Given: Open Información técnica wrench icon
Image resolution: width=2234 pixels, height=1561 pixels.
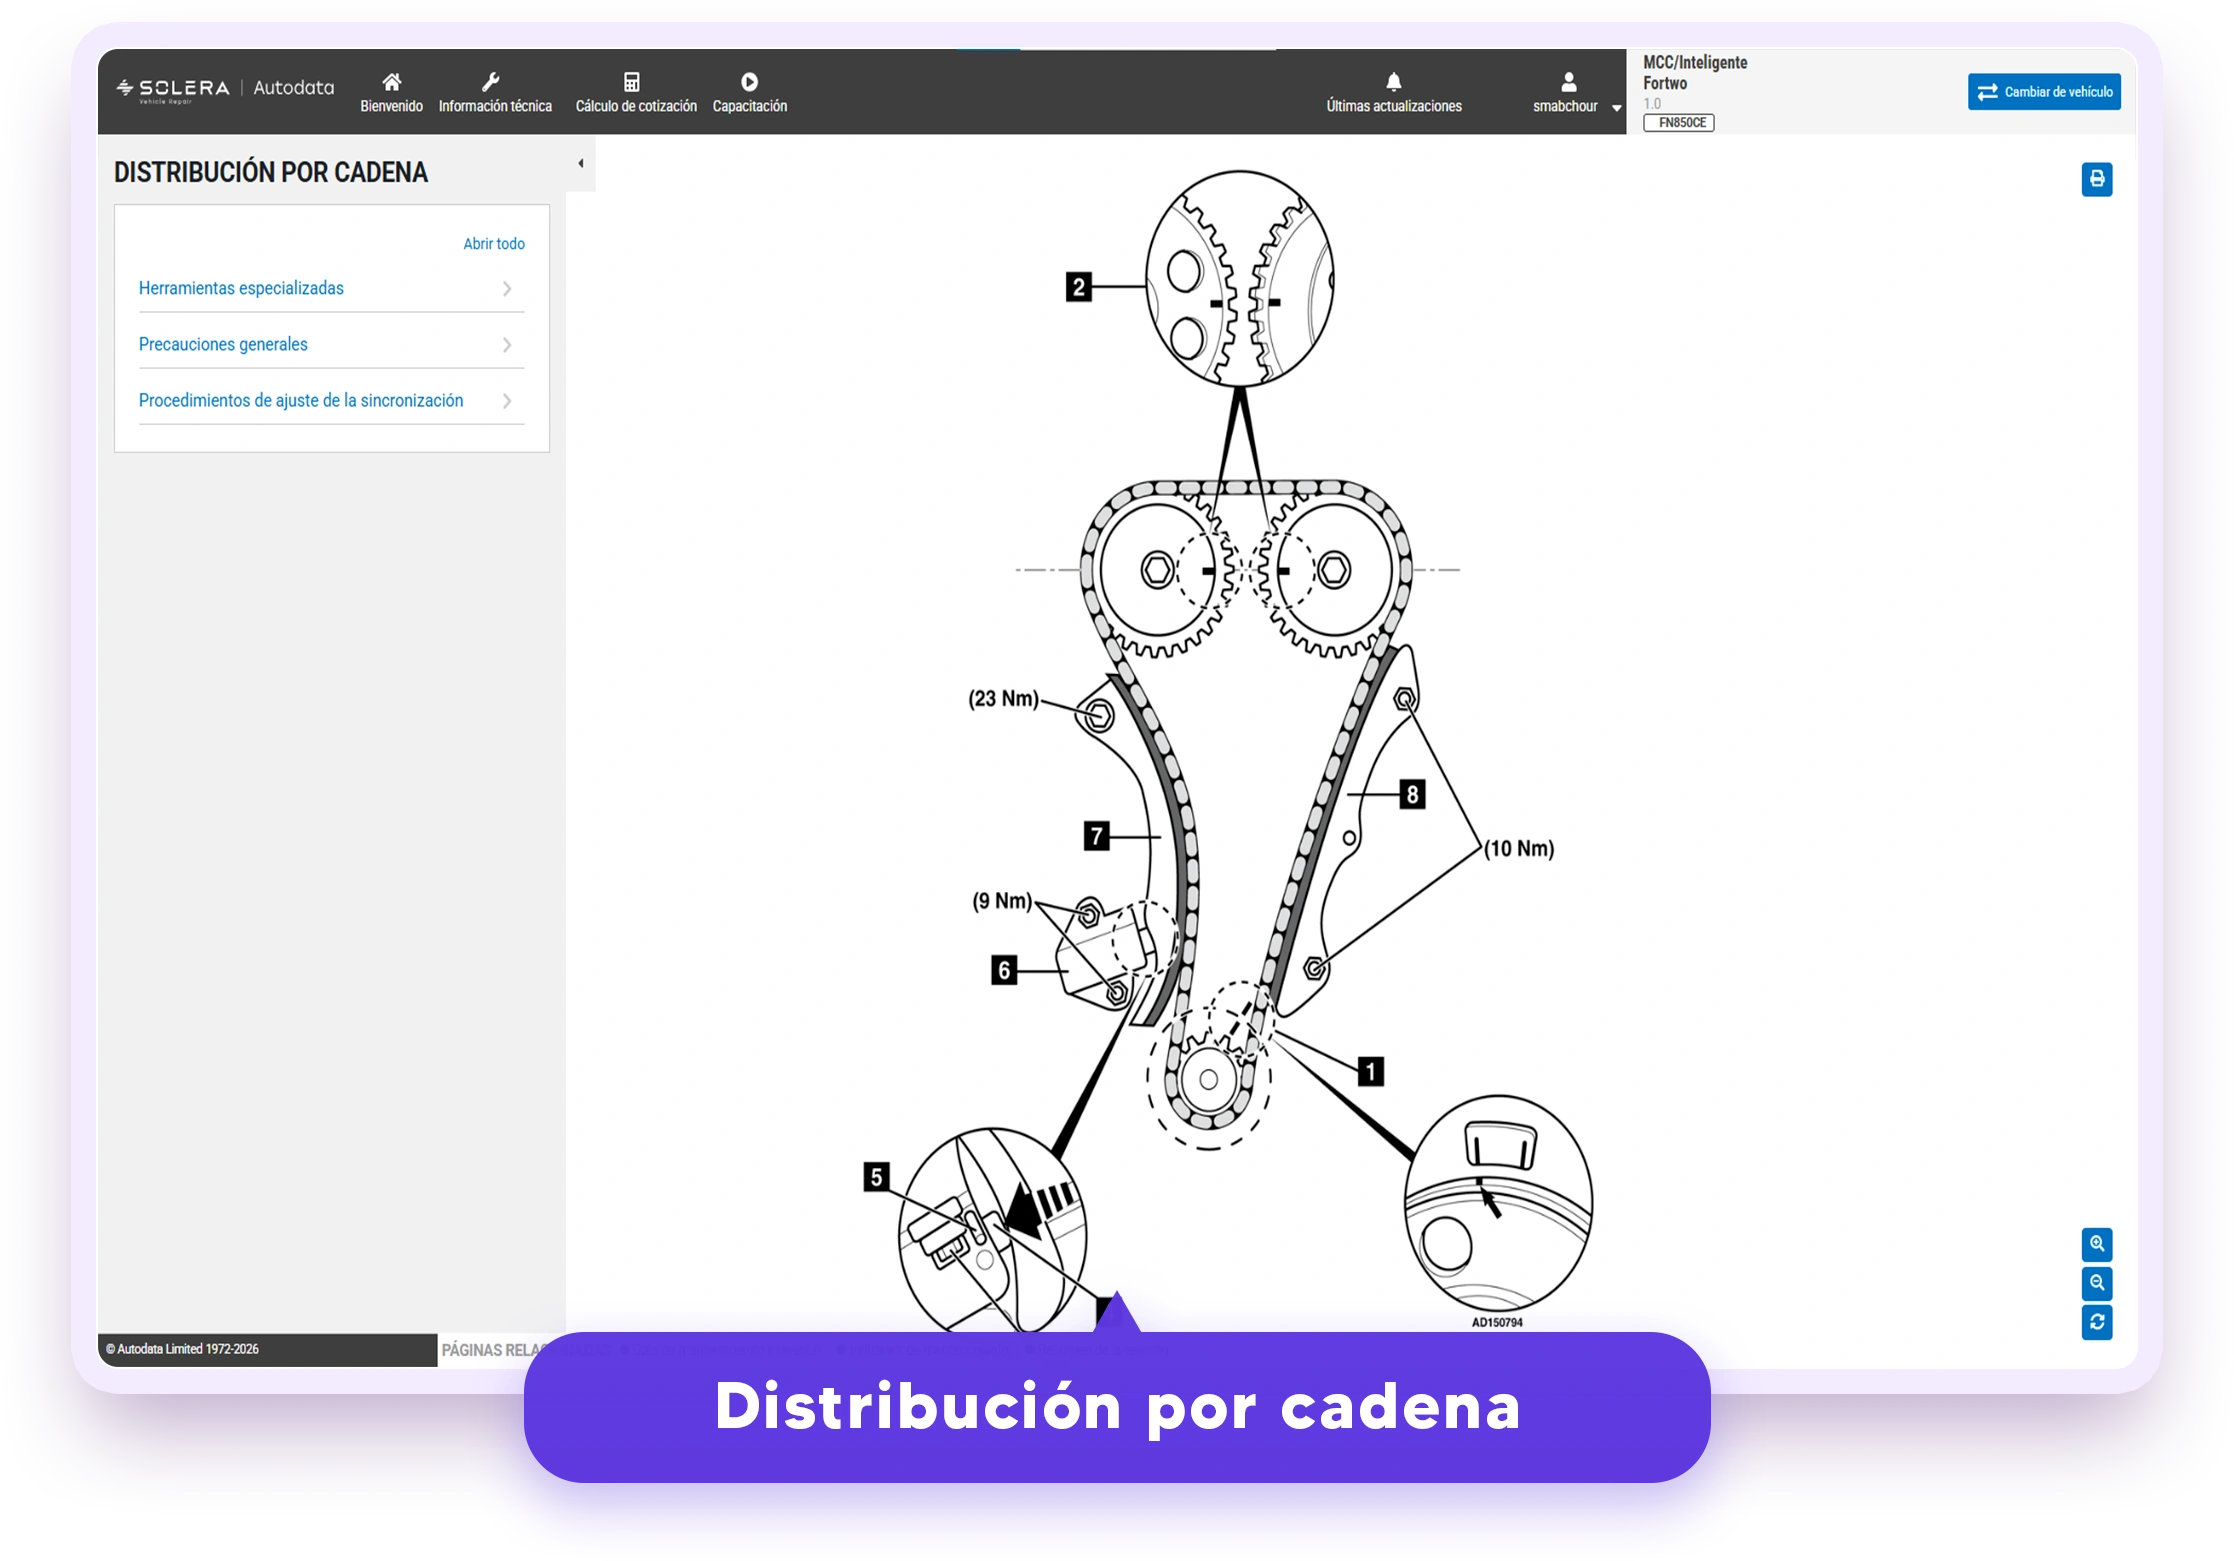Looking at the screenshot, I should click(x=491, y=82).
